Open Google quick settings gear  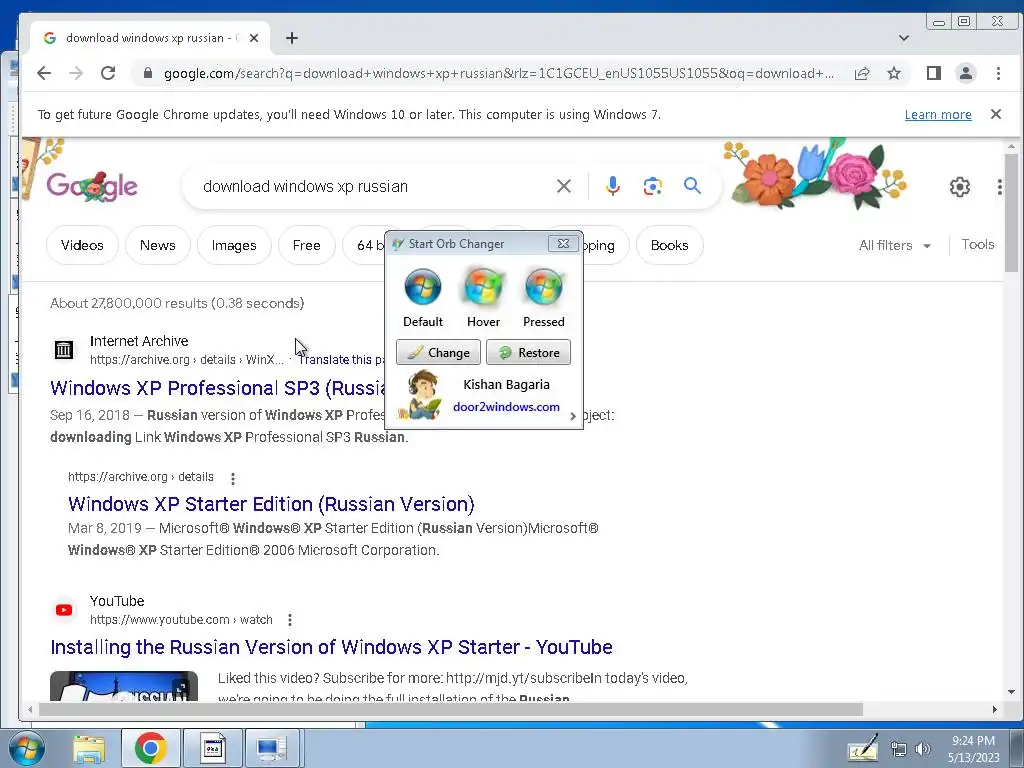pos(959,187)
